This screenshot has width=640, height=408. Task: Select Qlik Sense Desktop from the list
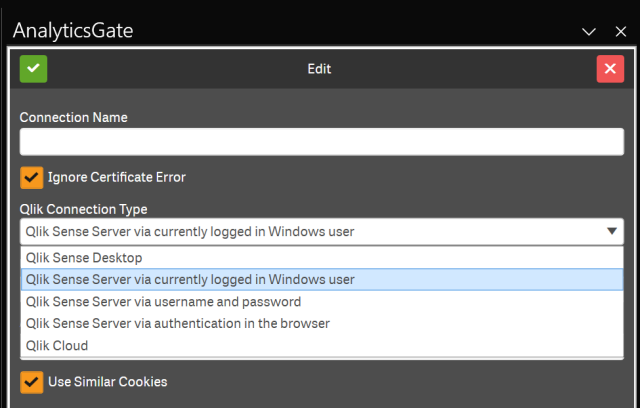[84, 258]
